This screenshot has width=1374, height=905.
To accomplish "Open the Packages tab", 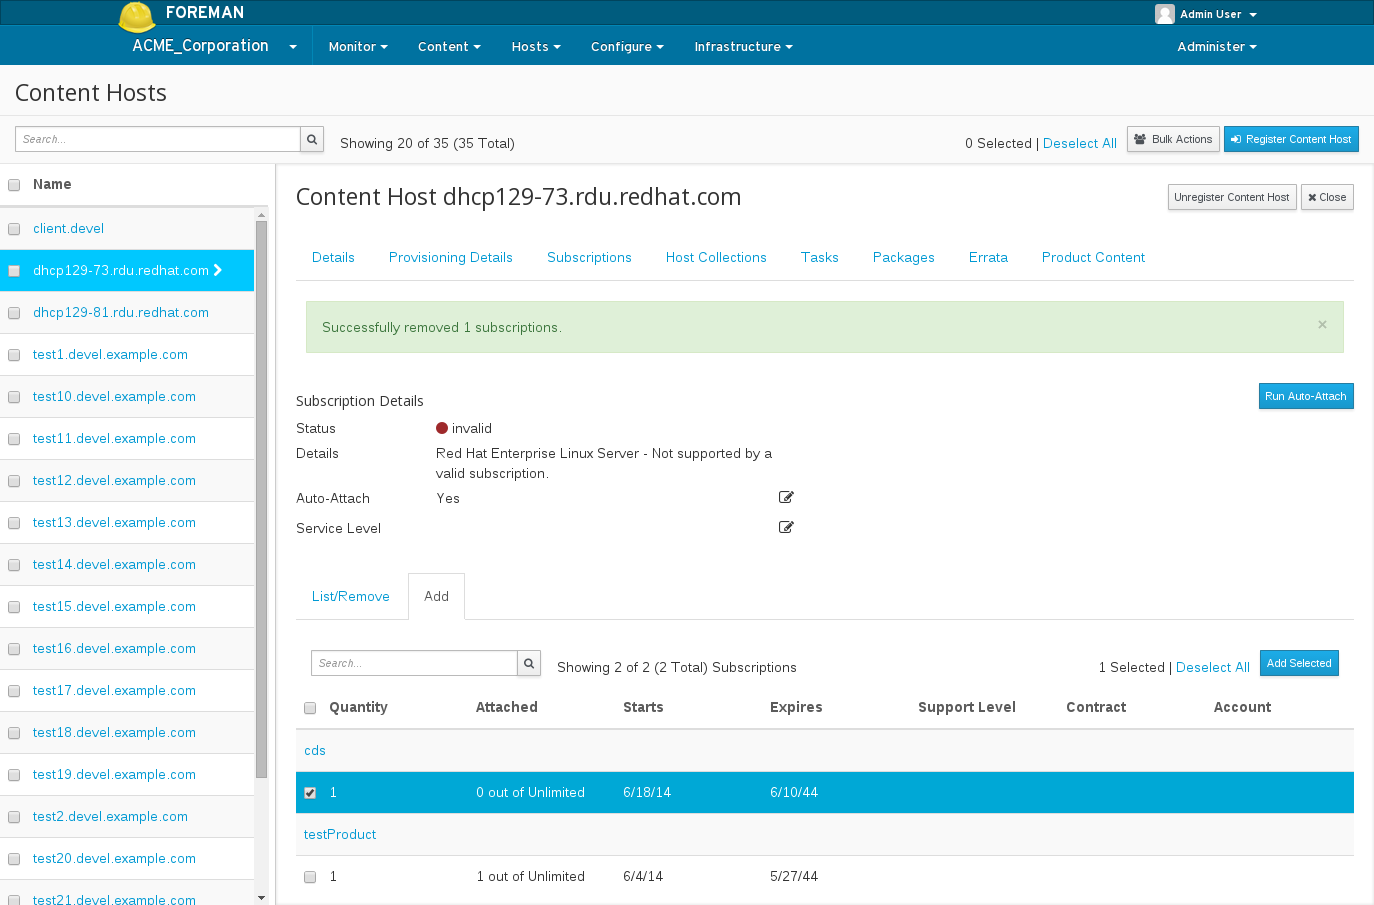I will (x=904, y=257).
